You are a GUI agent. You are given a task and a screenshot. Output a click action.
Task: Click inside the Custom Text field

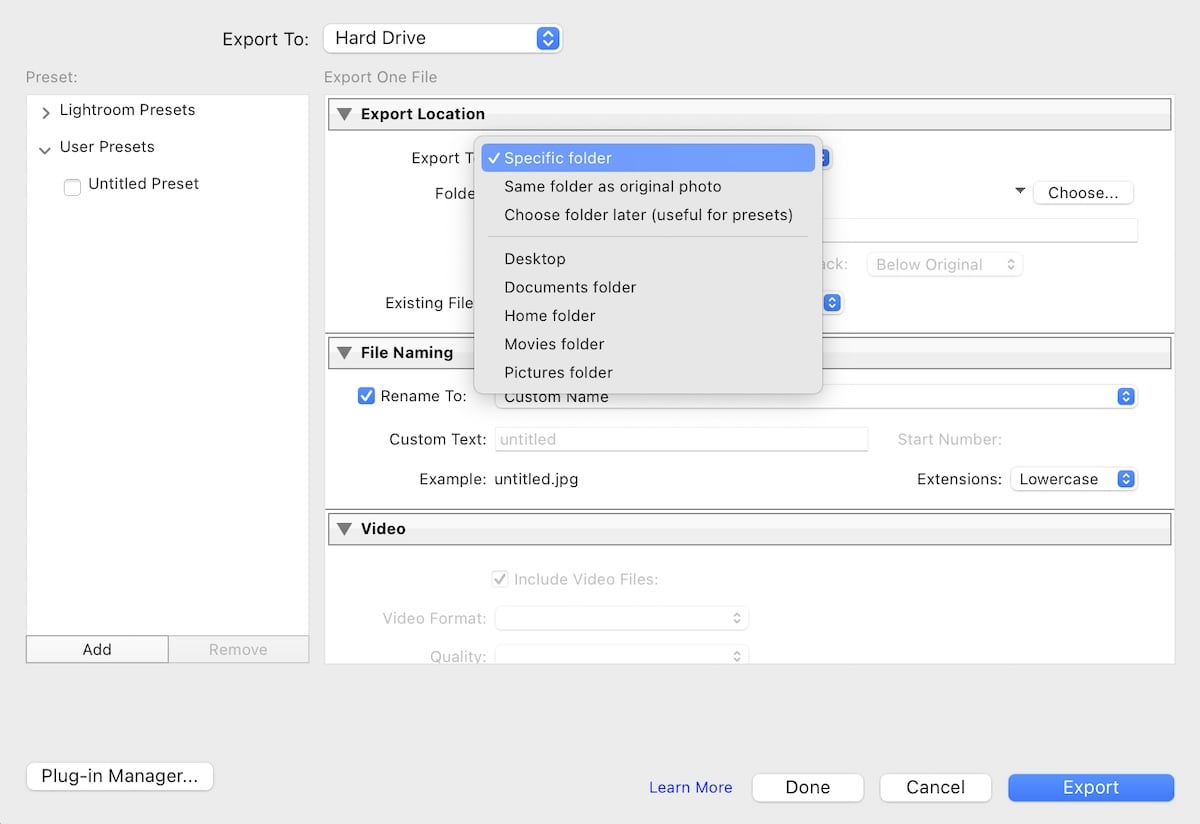pyautogui.click(x=681, y=439)
